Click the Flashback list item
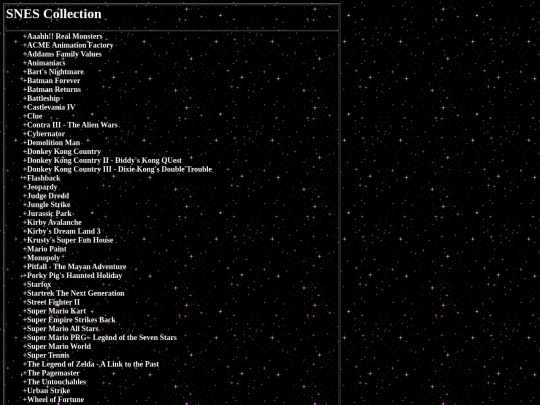The image size is (540, 405). 44,178
